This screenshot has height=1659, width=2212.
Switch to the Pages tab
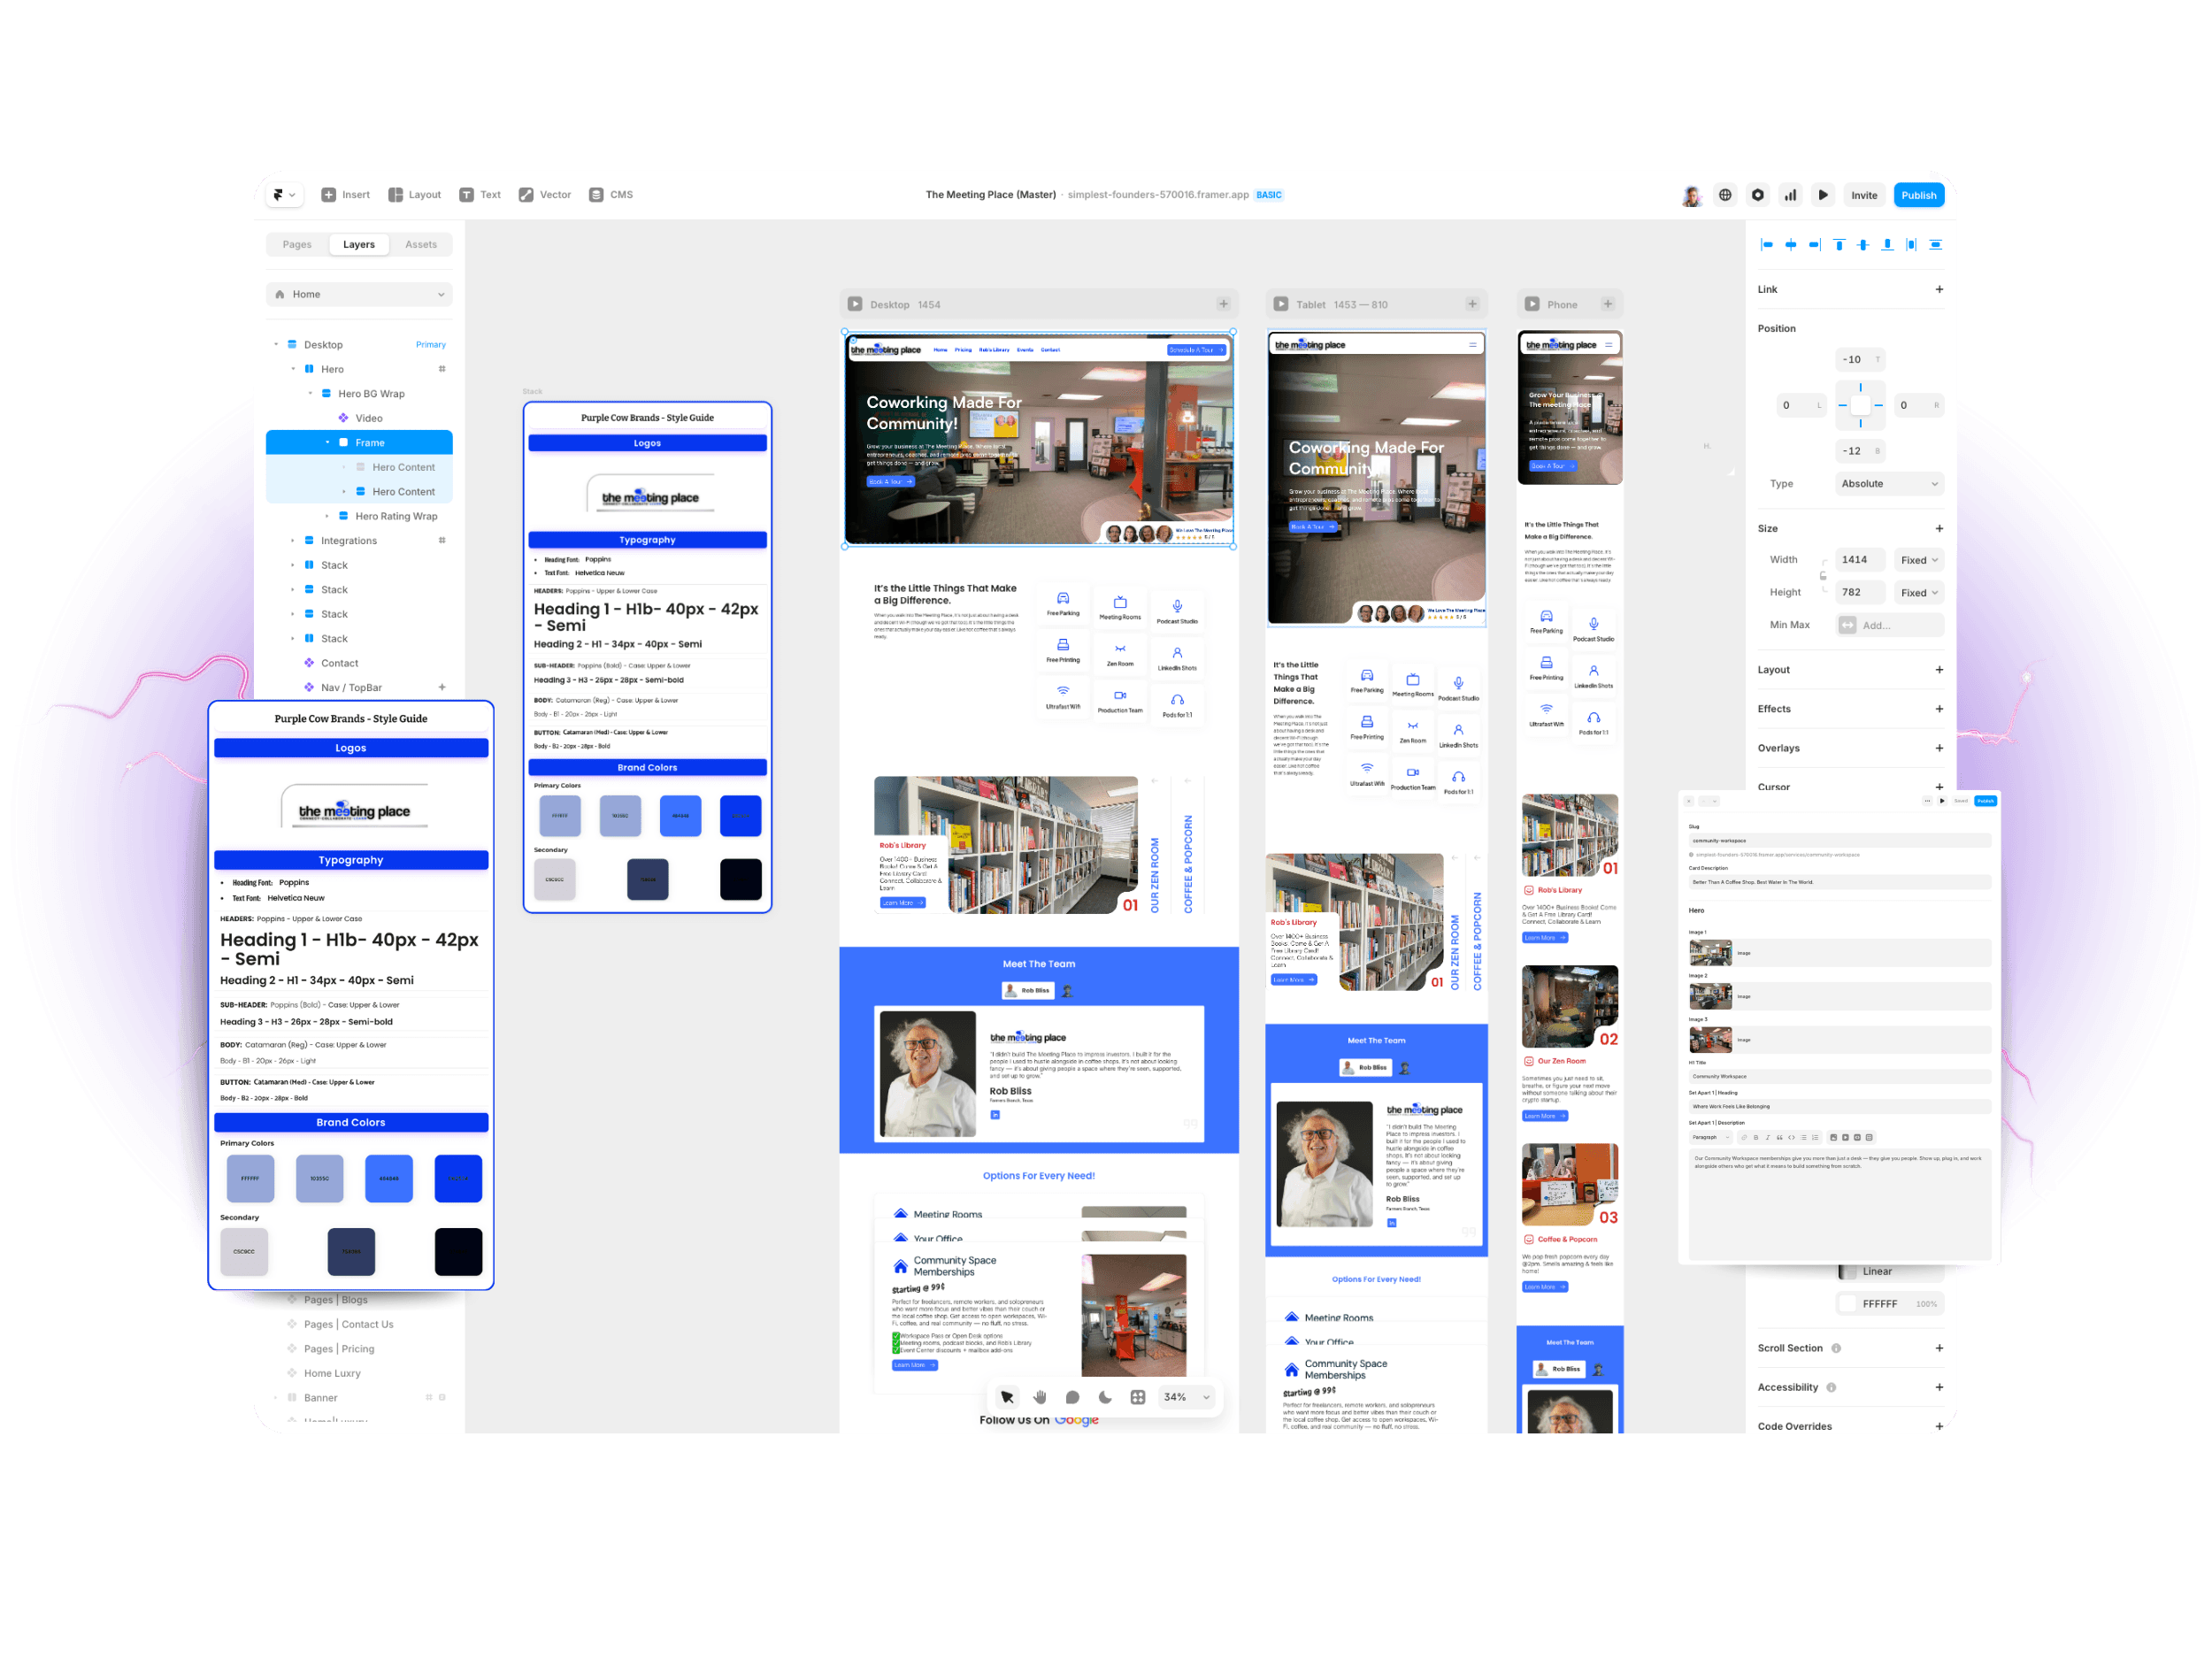(x=297, y=244)
